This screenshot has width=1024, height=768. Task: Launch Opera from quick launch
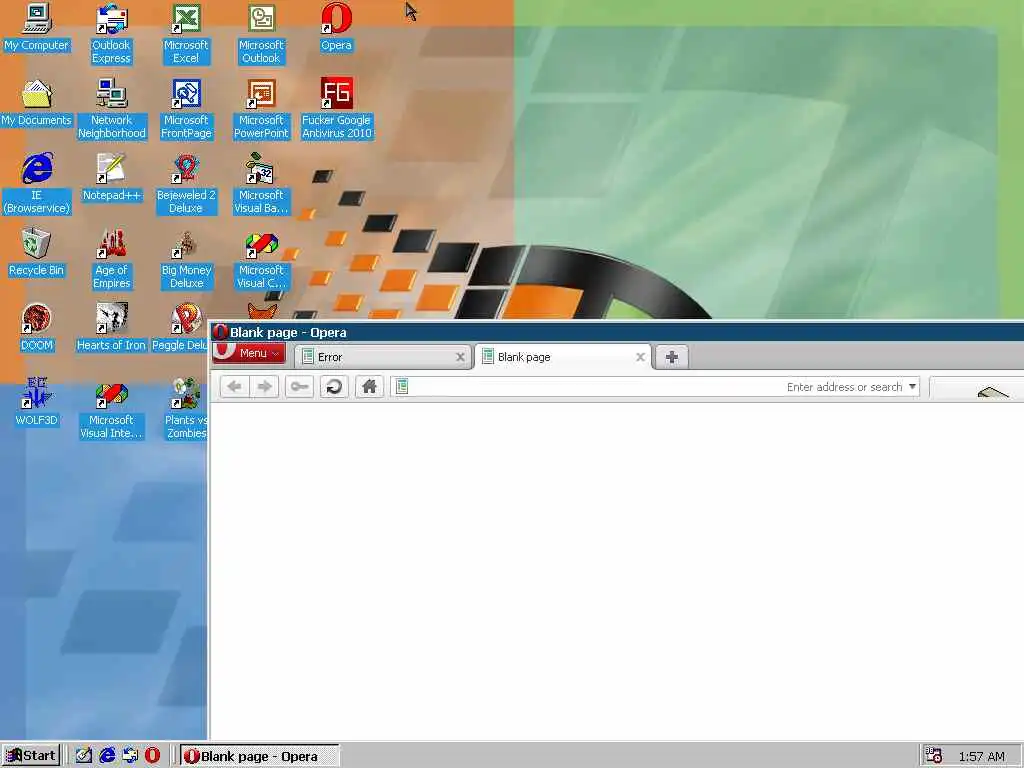[152, 756]
